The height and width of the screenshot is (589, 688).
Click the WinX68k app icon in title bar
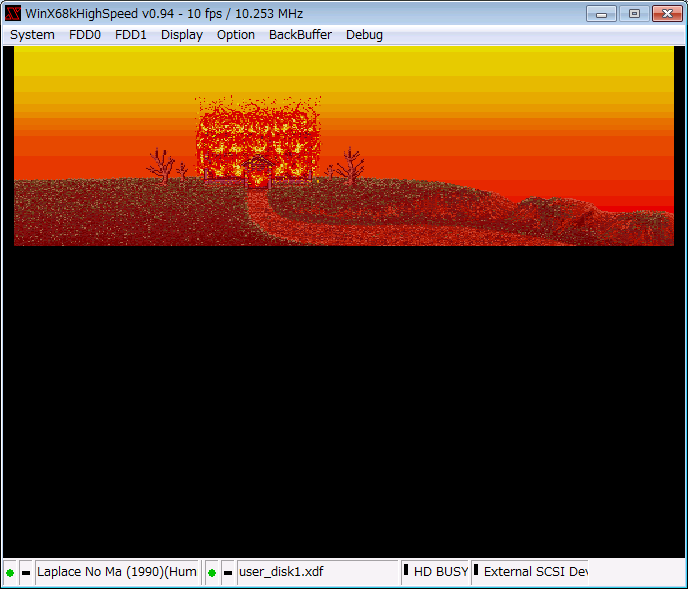(13, 14)
